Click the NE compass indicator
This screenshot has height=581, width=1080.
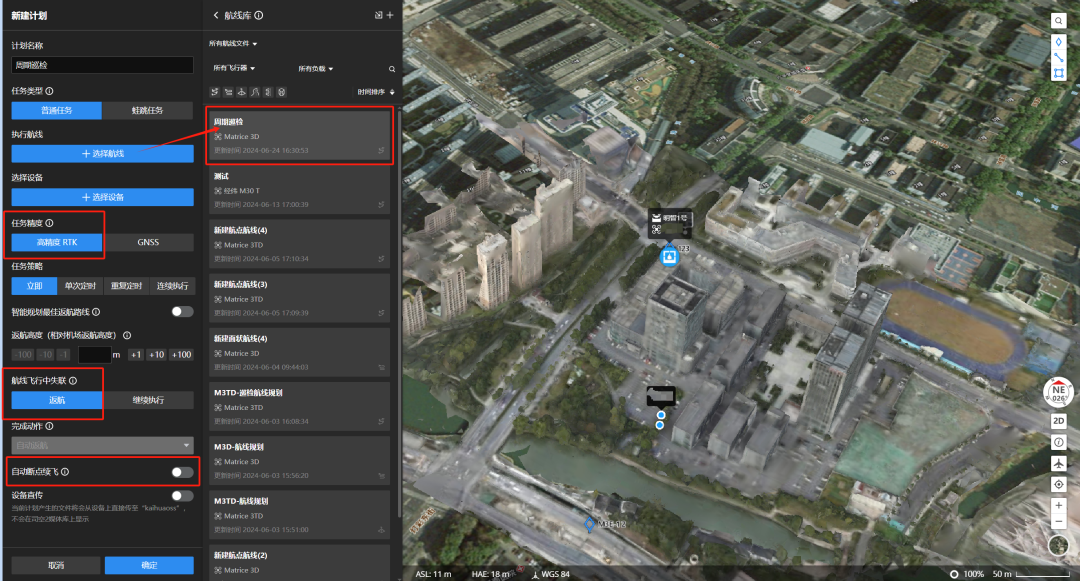(1058, 393)
